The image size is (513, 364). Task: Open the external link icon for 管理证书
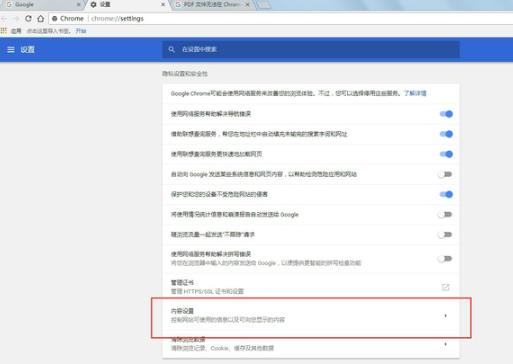click(x=445, y=287)
